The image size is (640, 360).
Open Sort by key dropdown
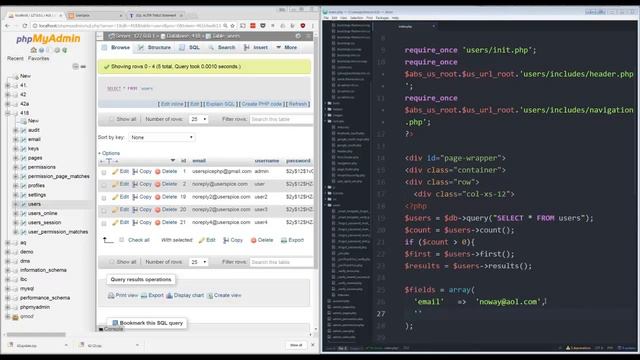click(162, 138)
